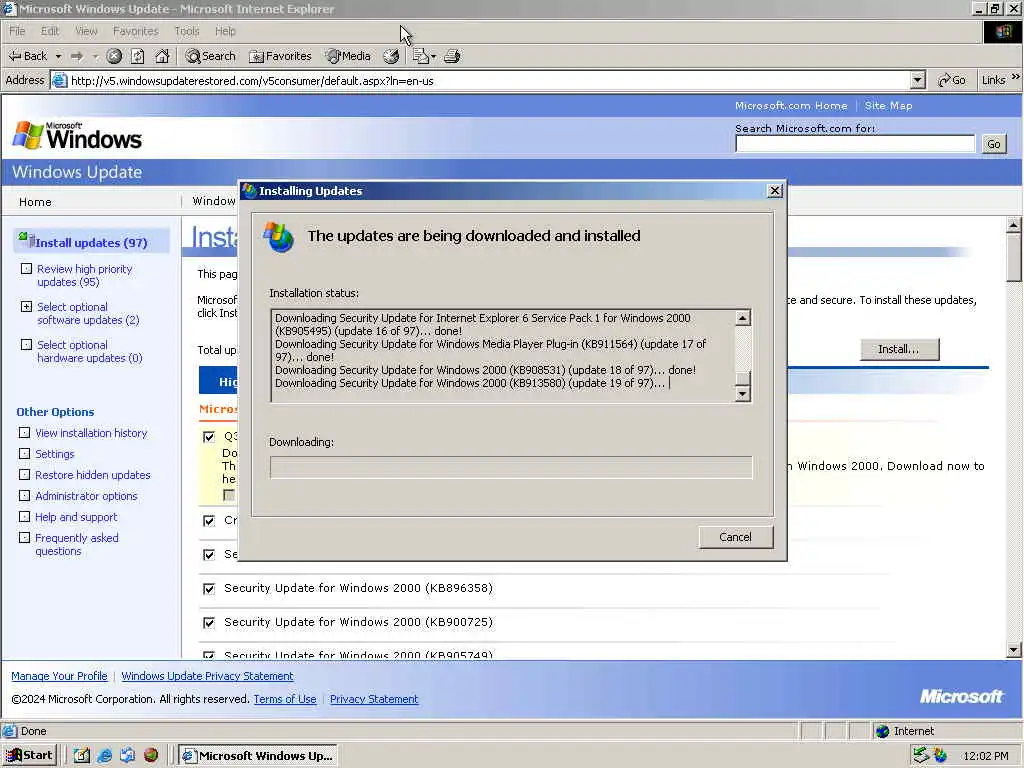The height and width of the screenshot is (768, 1024).
Task: Click the Stop loading icon
Action: coord(114,56)
